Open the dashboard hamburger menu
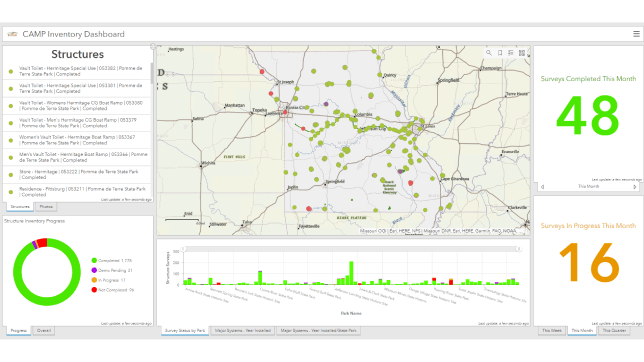This screenshot has width=644, height=362. coord(636,34)
